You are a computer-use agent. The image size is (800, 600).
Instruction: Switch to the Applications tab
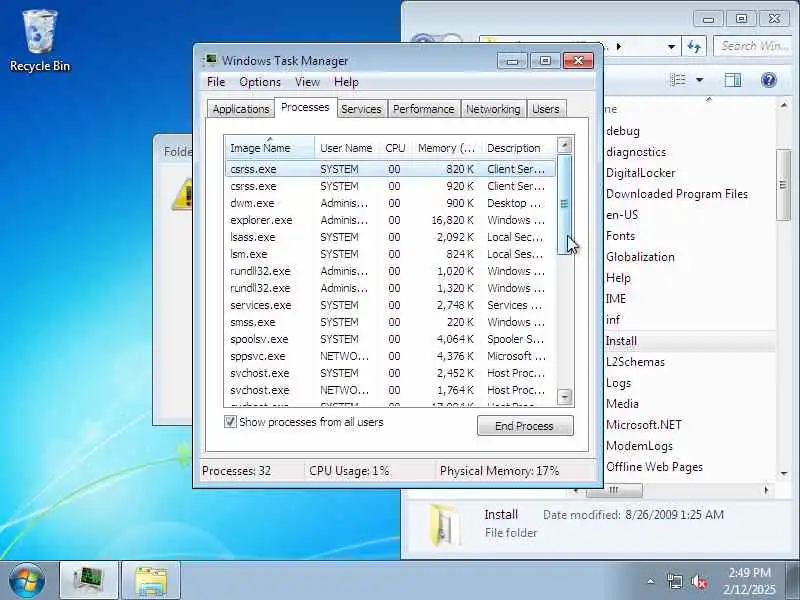tap(240, 109)
